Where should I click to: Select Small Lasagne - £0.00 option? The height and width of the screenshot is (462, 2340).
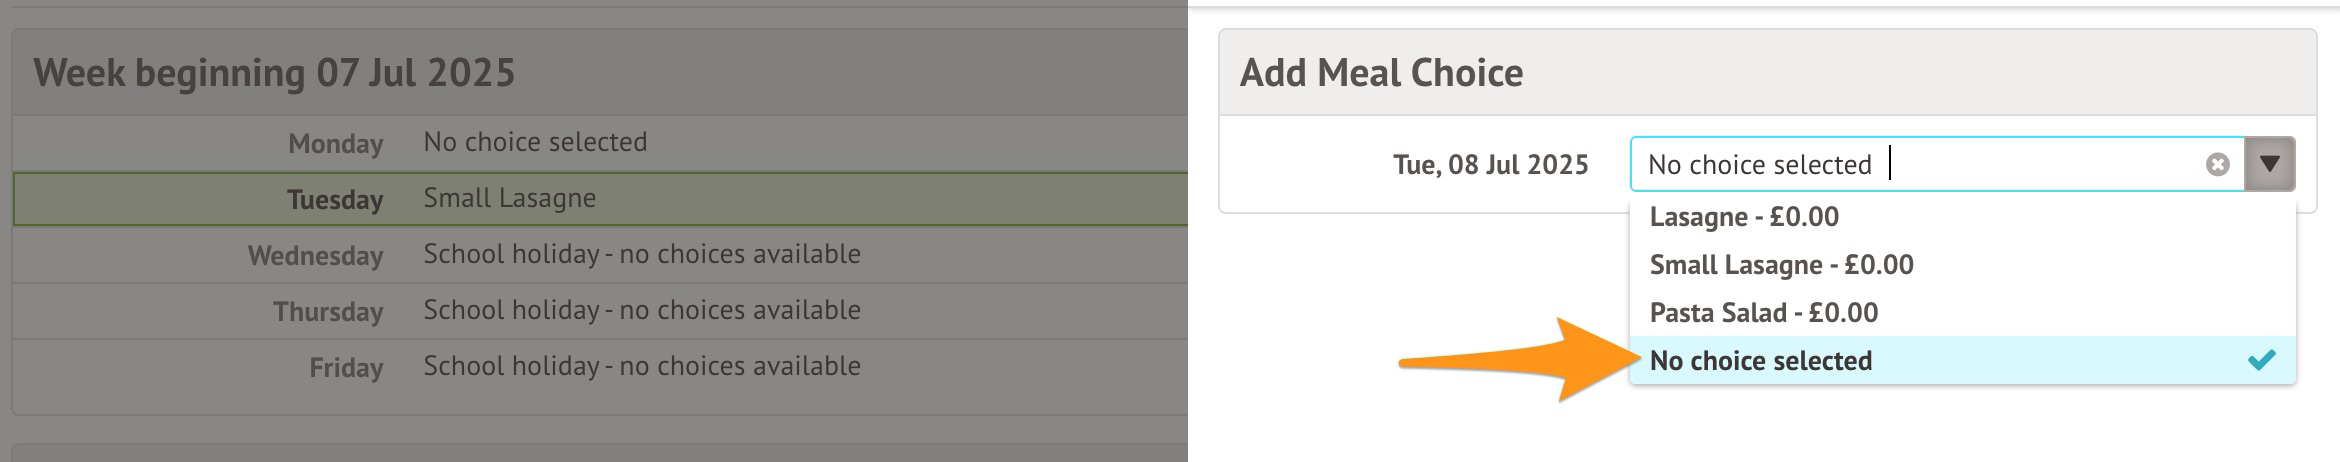click(1781, 265)
